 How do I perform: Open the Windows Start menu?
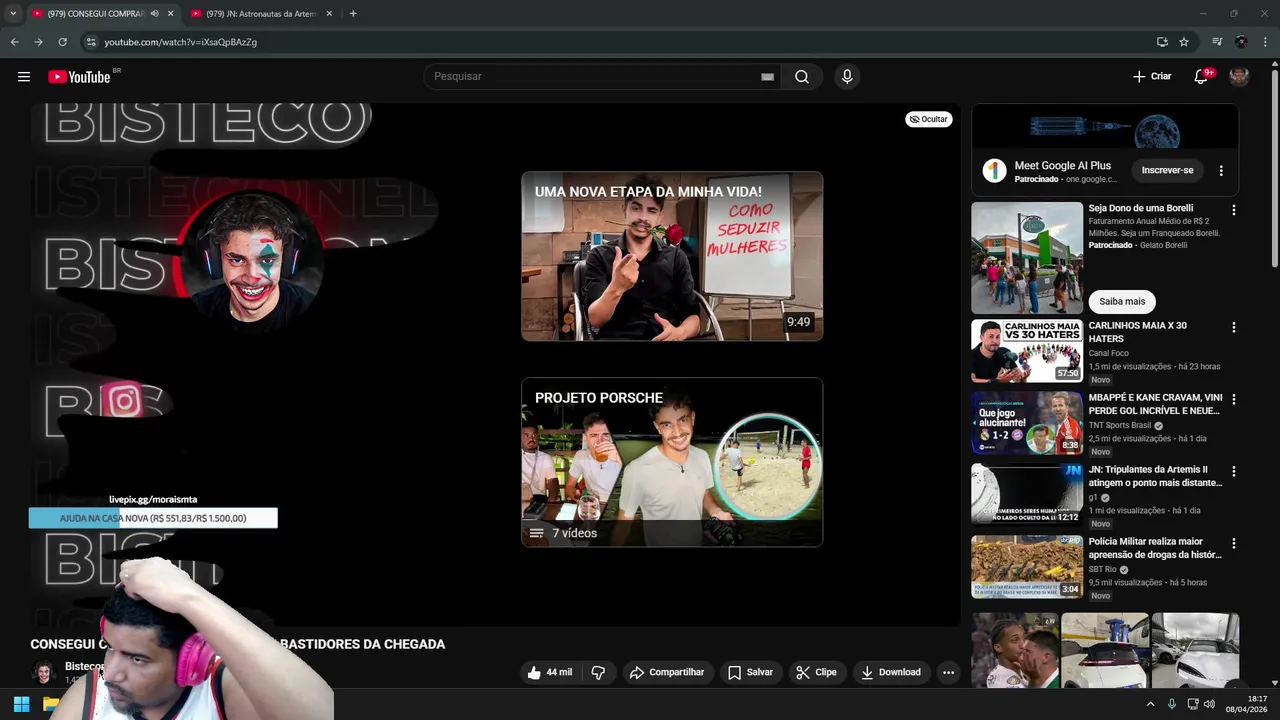(x=21, y=704)
